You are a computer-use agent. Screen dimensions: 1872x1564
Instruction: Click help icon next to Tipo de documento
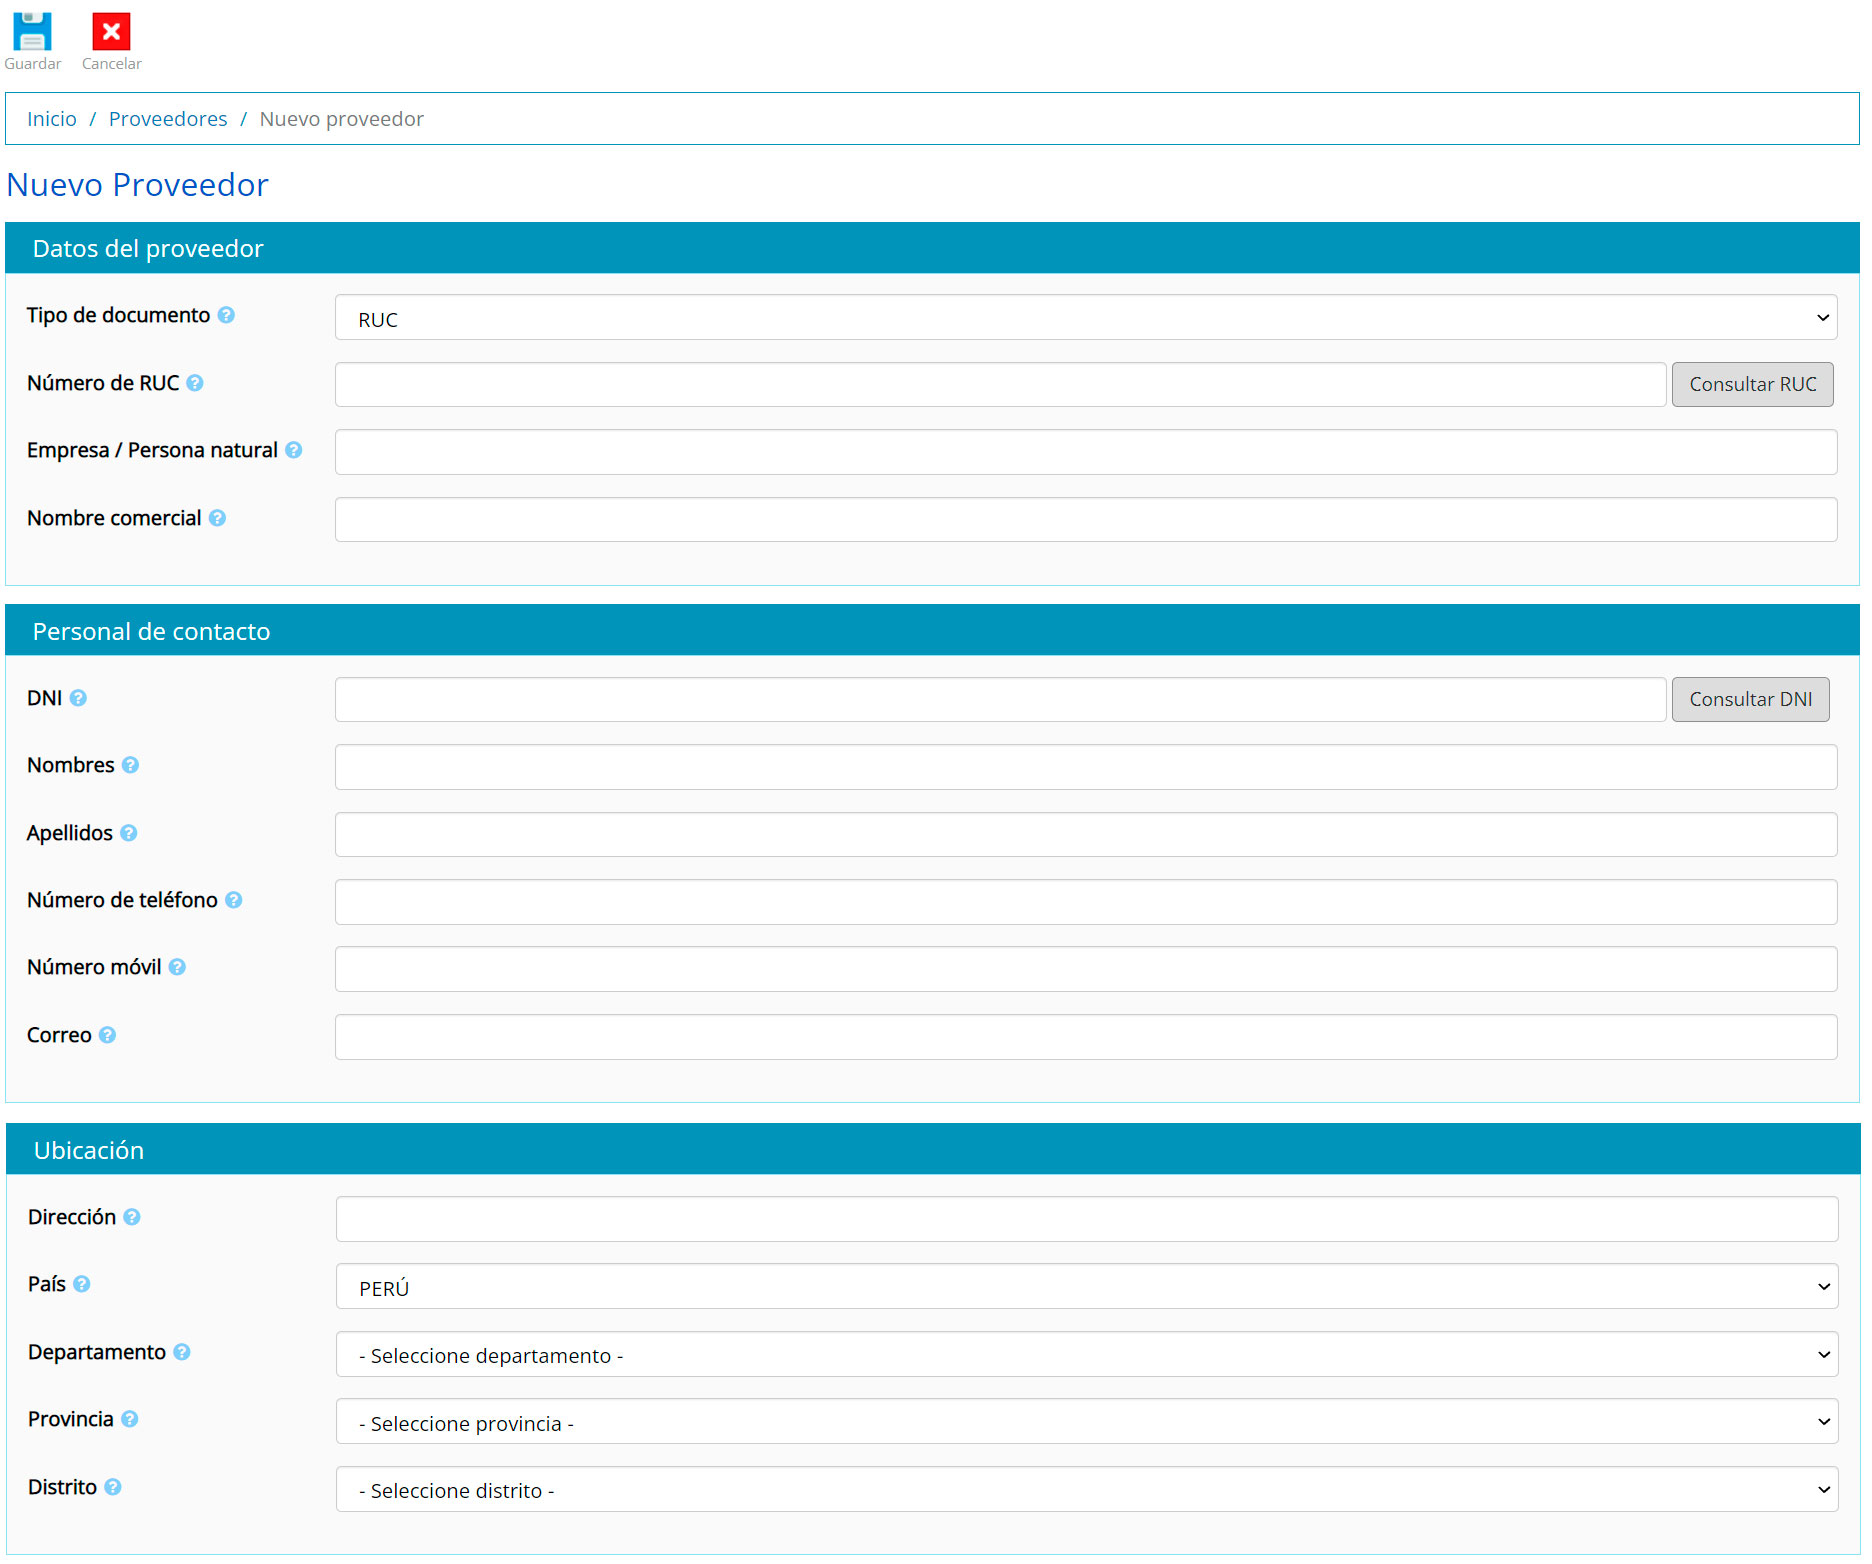[226, 315]
